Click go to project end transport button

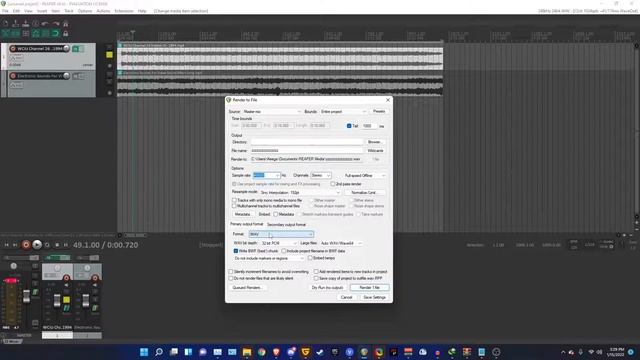15,245
